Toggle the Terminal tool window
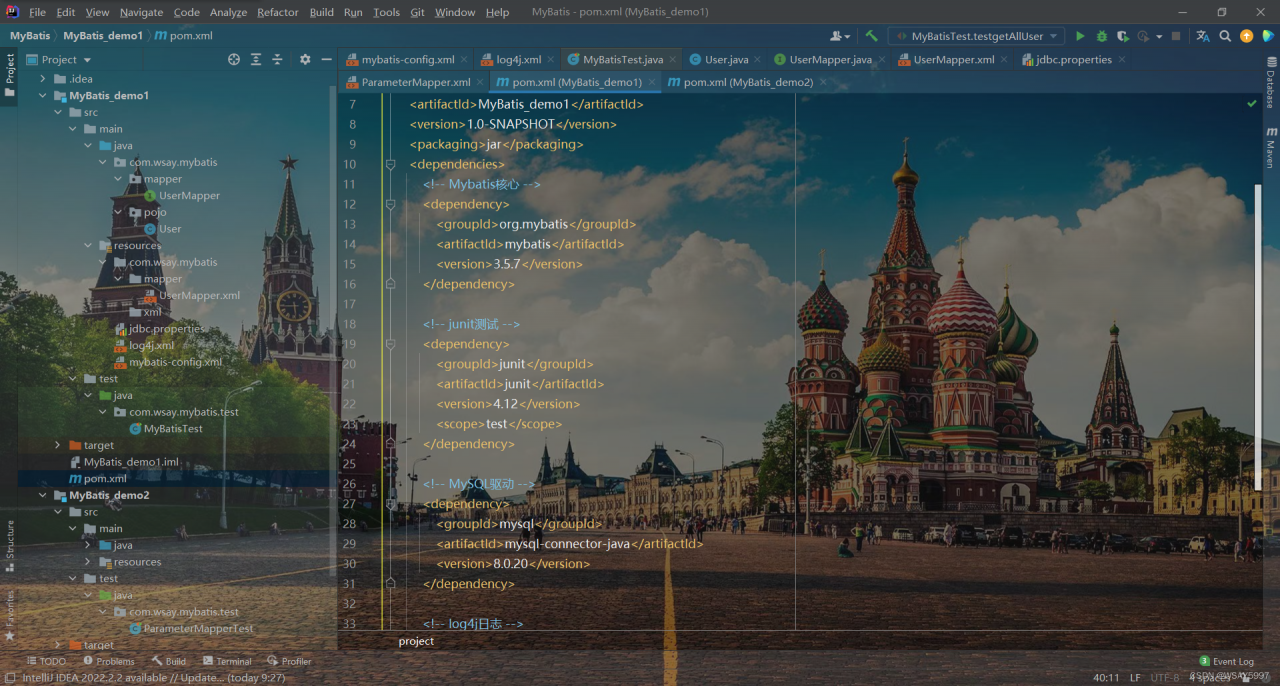1280x686 pixels. click(x=227, y=661)
